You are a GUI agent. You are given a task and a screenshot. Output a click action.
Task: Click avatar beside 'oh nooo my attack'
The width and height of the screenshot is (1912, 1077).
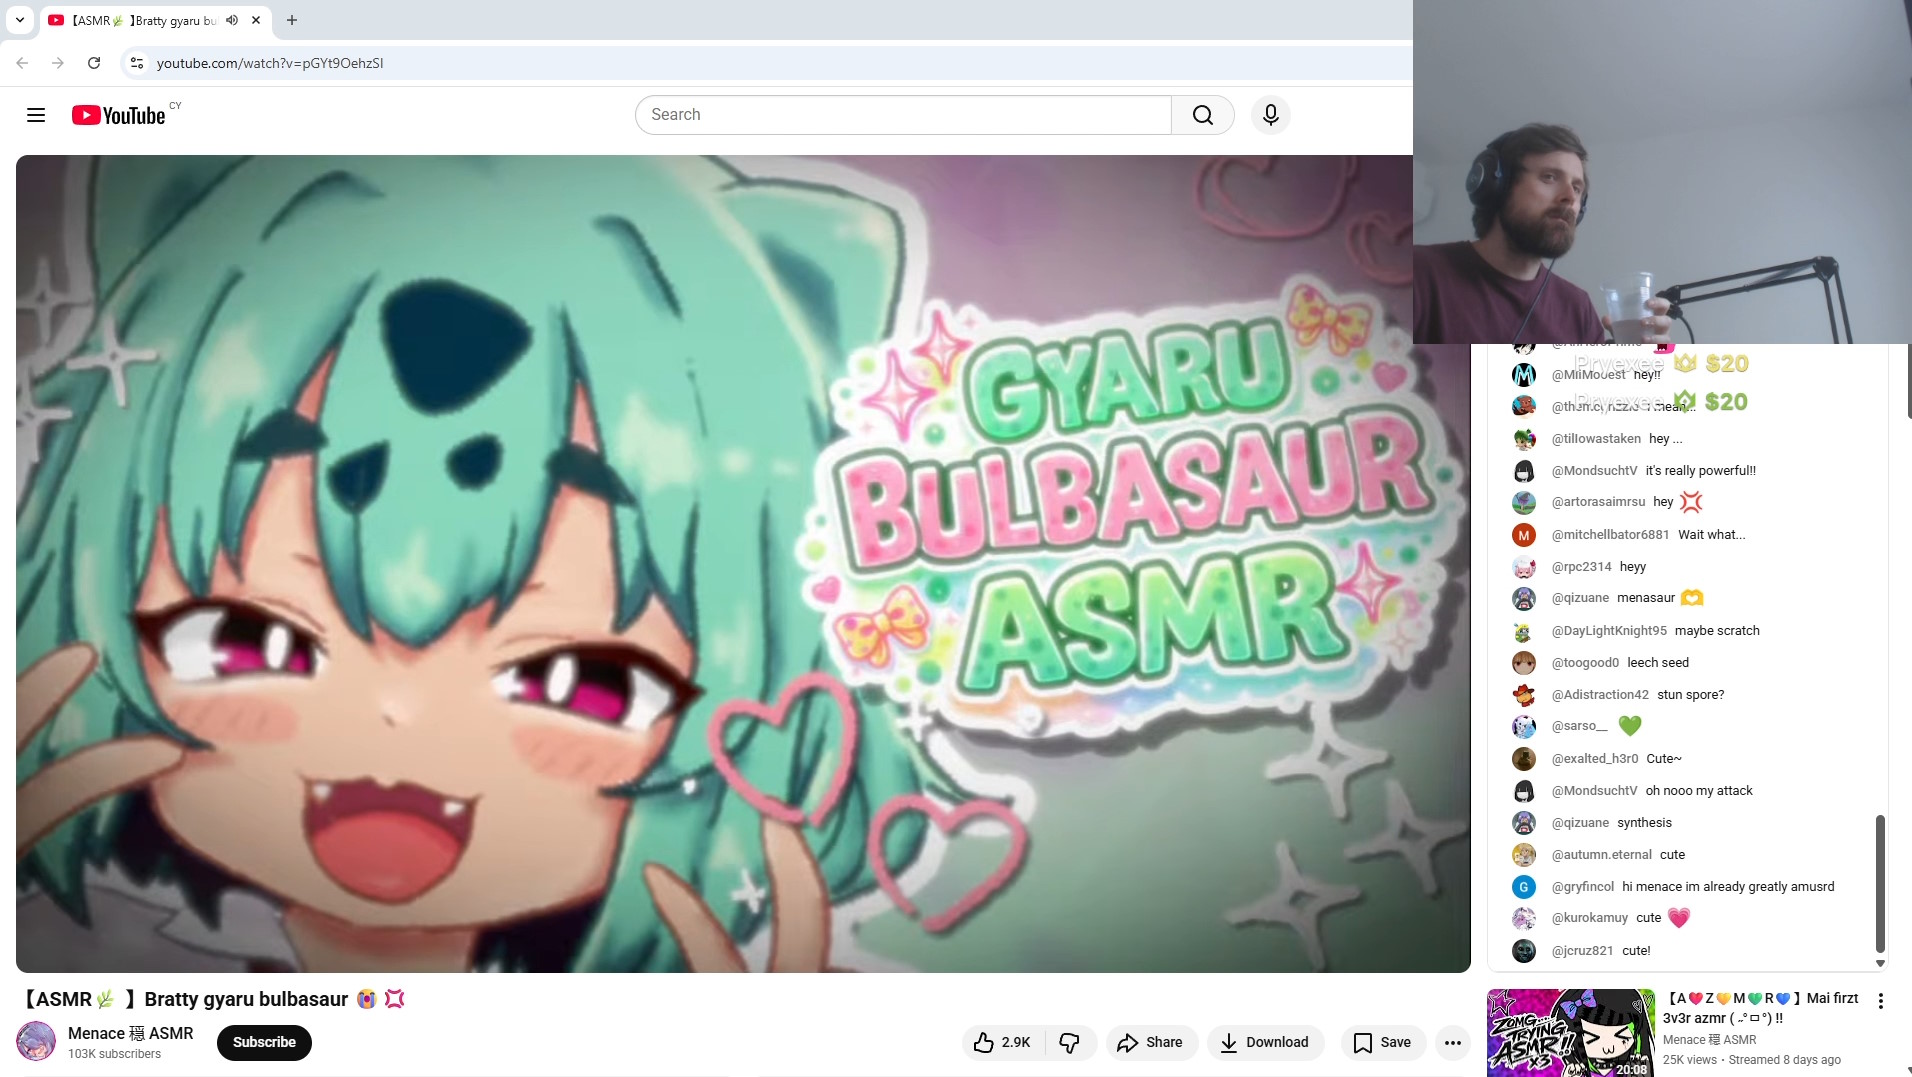pos(1523,791)
